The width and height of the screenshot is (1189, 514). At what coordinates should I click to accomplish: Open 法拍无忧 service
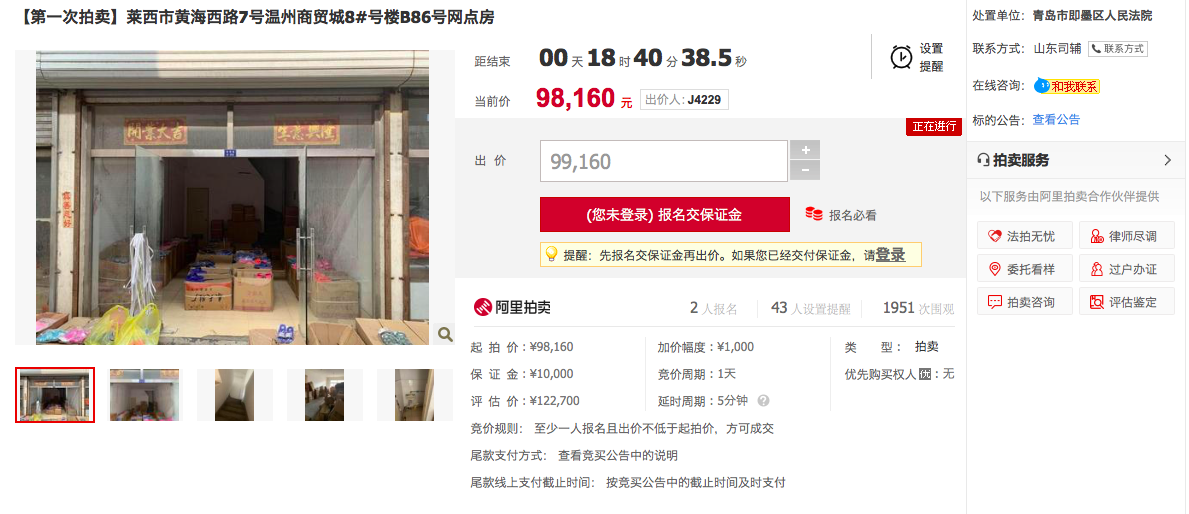(1025, 236)
